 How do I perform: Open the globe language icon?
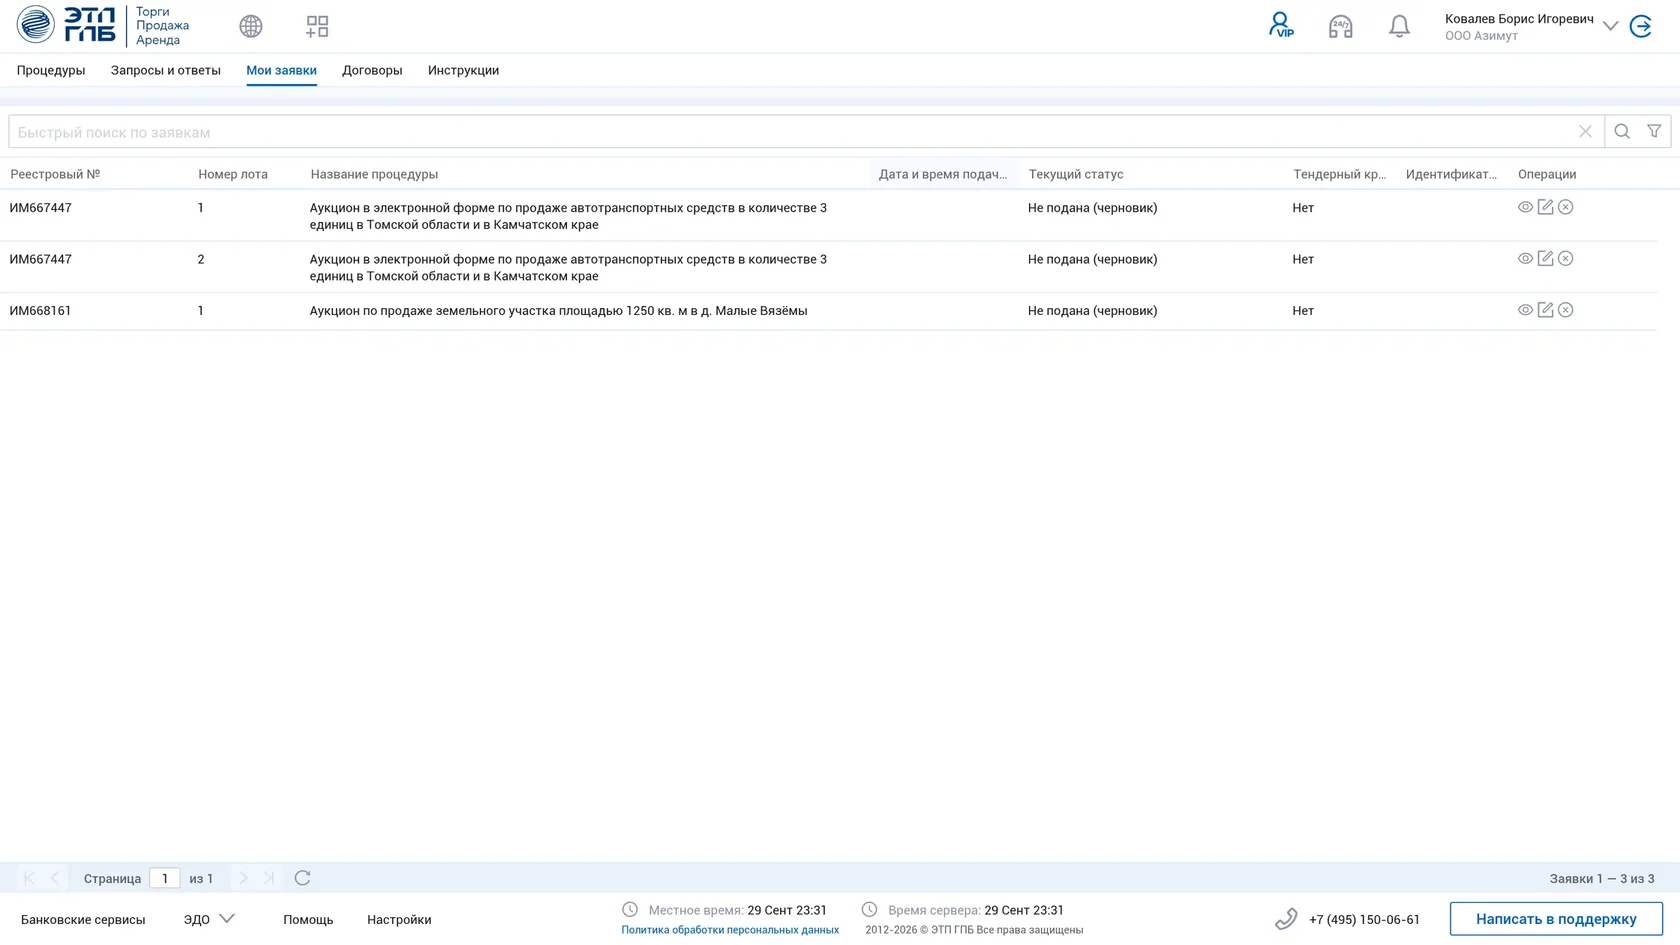[251, 26]
